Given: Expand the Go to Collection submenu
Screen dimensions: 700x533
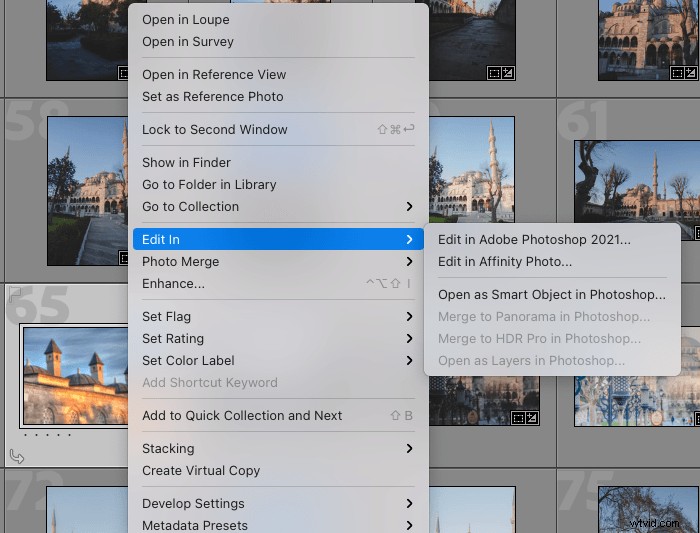Looking at the screenshot, I should coord(278,206).
